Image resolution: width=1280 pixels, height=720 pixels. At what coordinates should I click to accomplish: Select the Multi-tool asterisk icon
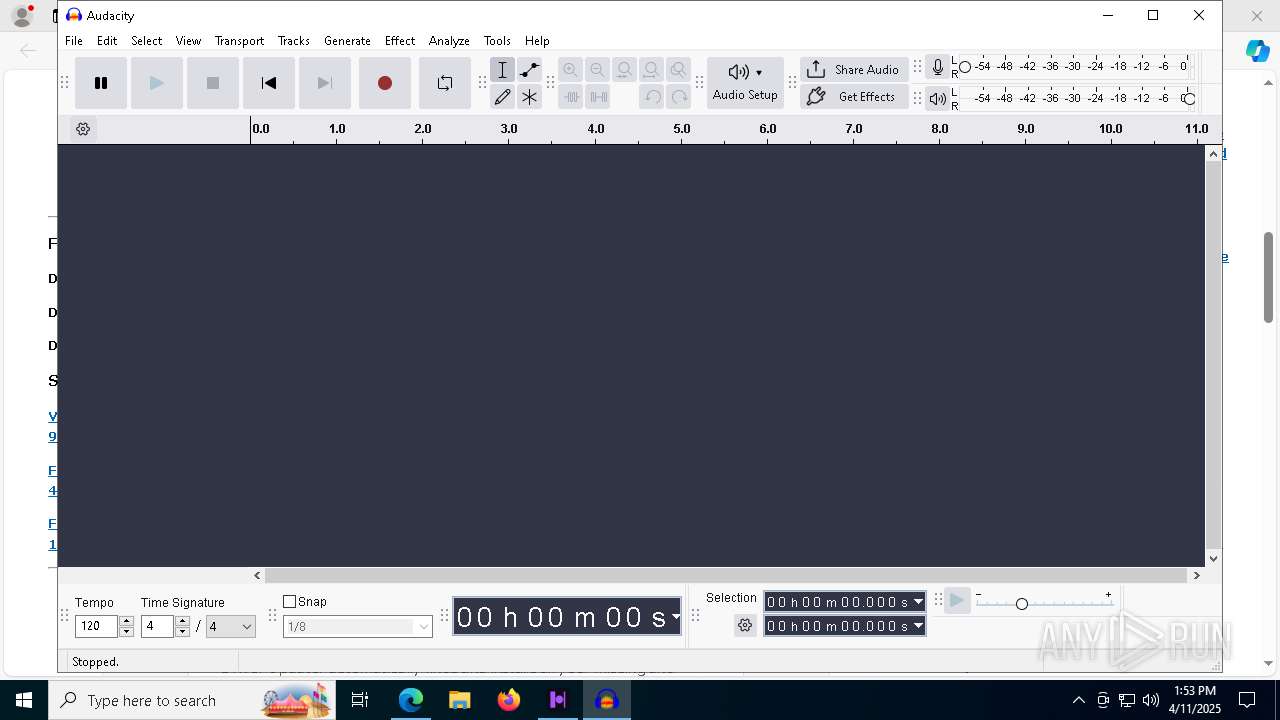click(530, 97)
